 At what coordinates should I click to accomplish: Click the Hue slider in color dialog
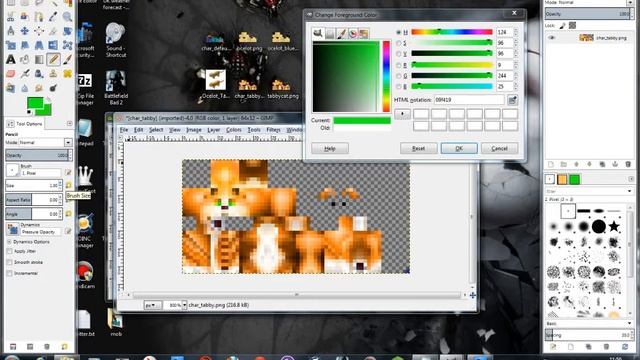coord(452,32)
